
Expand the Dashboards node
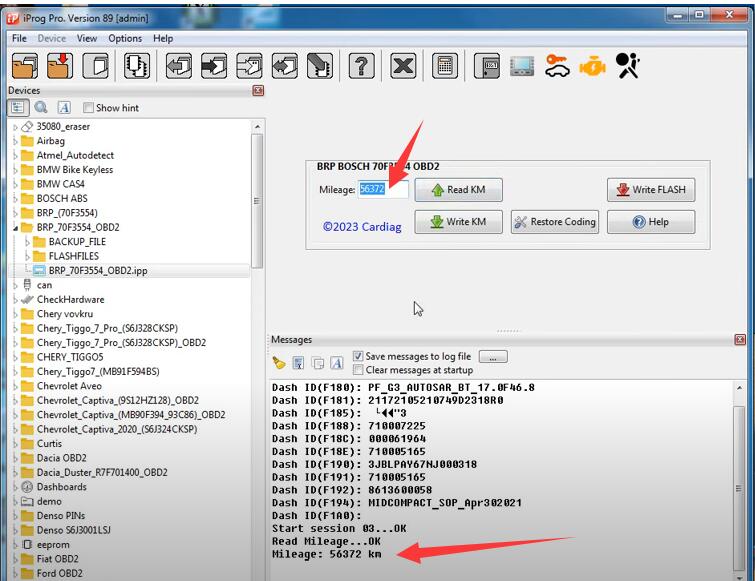15,488
